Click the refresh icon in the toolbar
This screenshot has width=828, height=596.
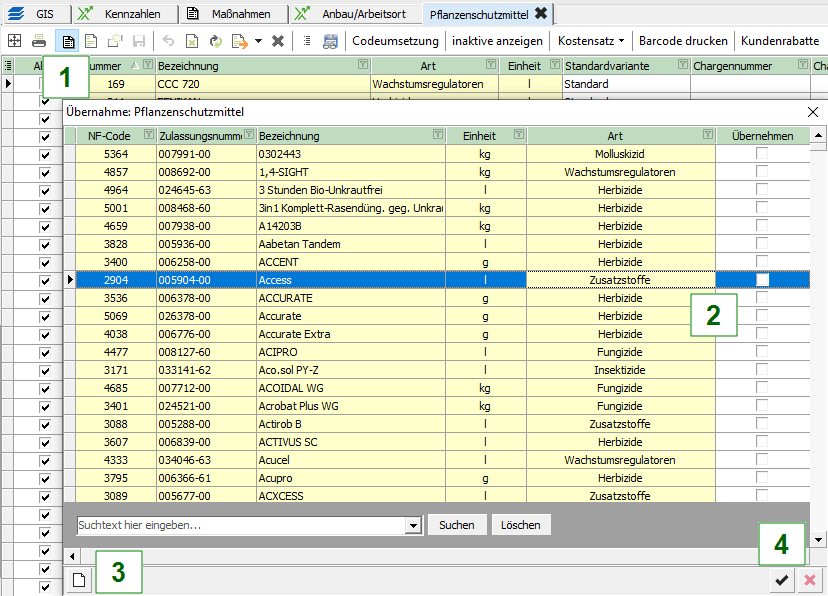(x=215, y=41)
